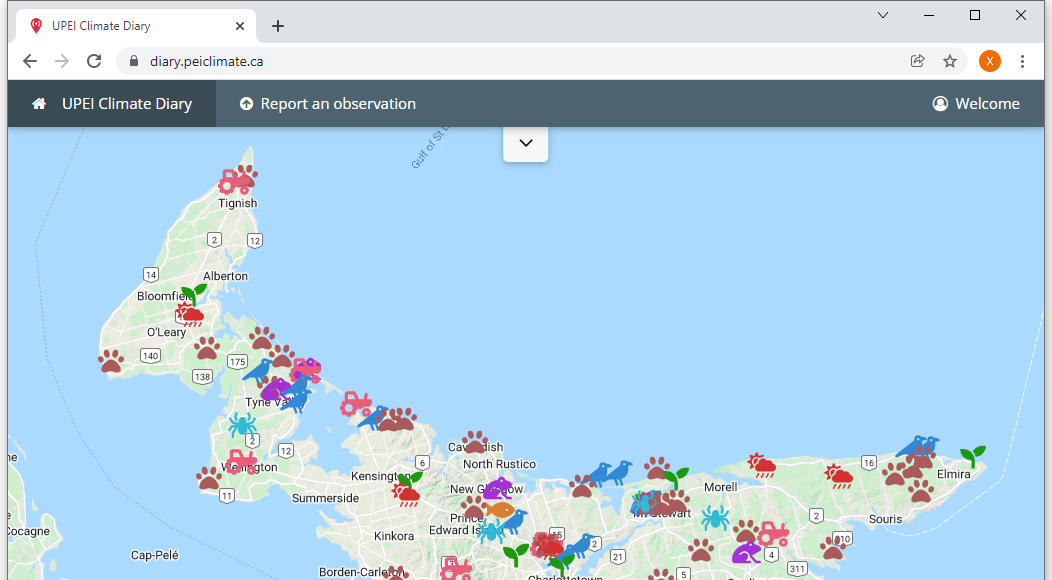
Task: Expand the map filter panel chevron
Action: 526,143
